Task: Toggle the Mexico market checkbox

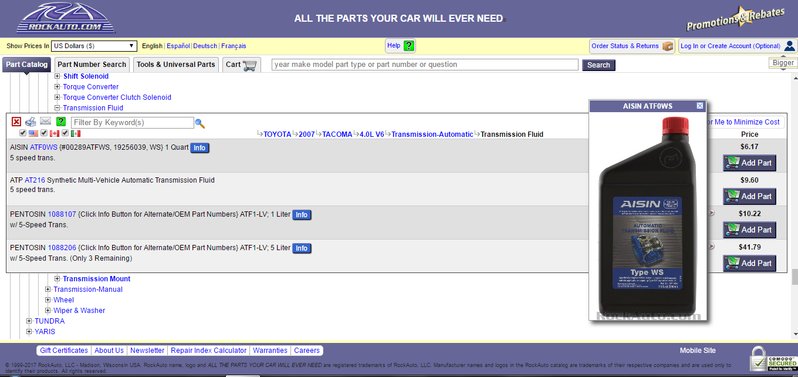Action: (65, 133)
